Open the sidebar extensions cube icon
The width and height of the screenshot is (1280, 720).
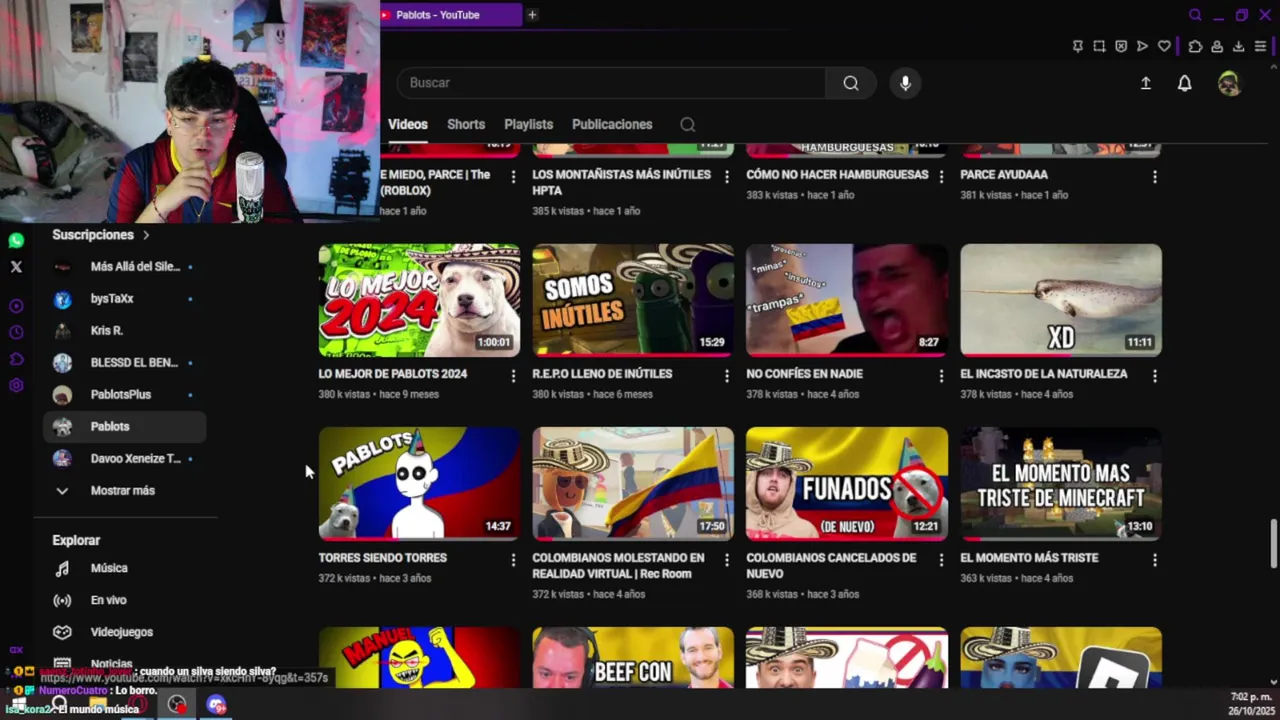pyautogui.click(x=16, y=359)
